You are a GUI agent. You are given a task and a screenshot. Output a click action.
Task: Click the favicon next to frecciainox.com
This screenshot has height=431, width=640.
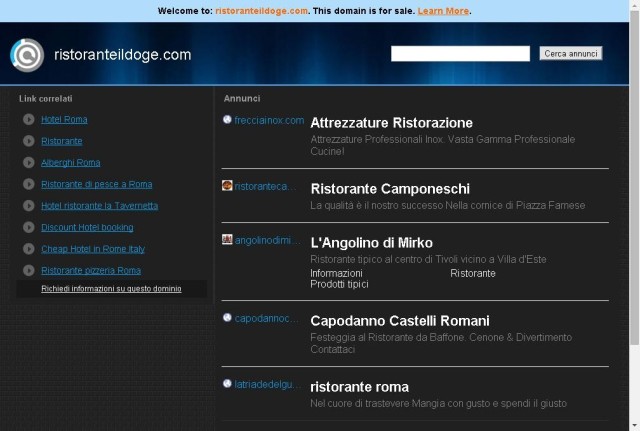pos(227,120)
